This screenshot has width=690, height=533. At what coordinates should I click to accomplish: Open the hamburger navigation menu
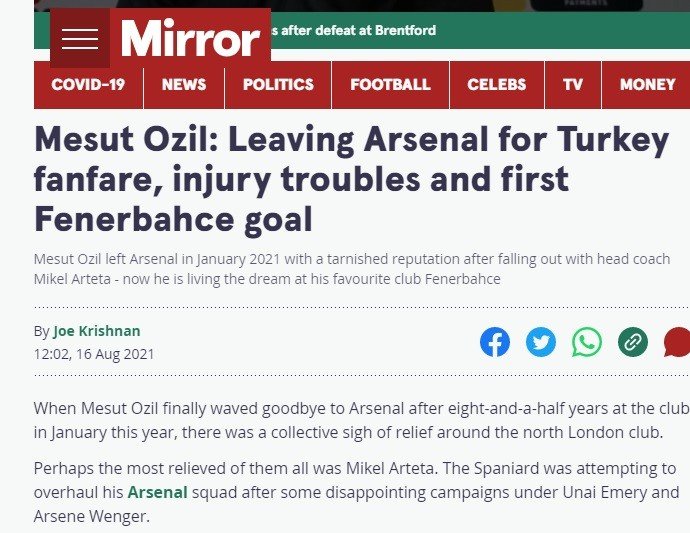pyautogui.click(x=80, y=39)
